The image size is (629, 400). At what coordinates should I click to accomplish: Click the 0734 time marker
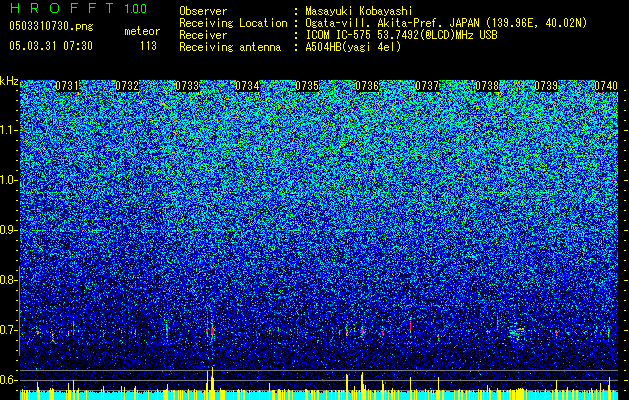tap(247, 86)
